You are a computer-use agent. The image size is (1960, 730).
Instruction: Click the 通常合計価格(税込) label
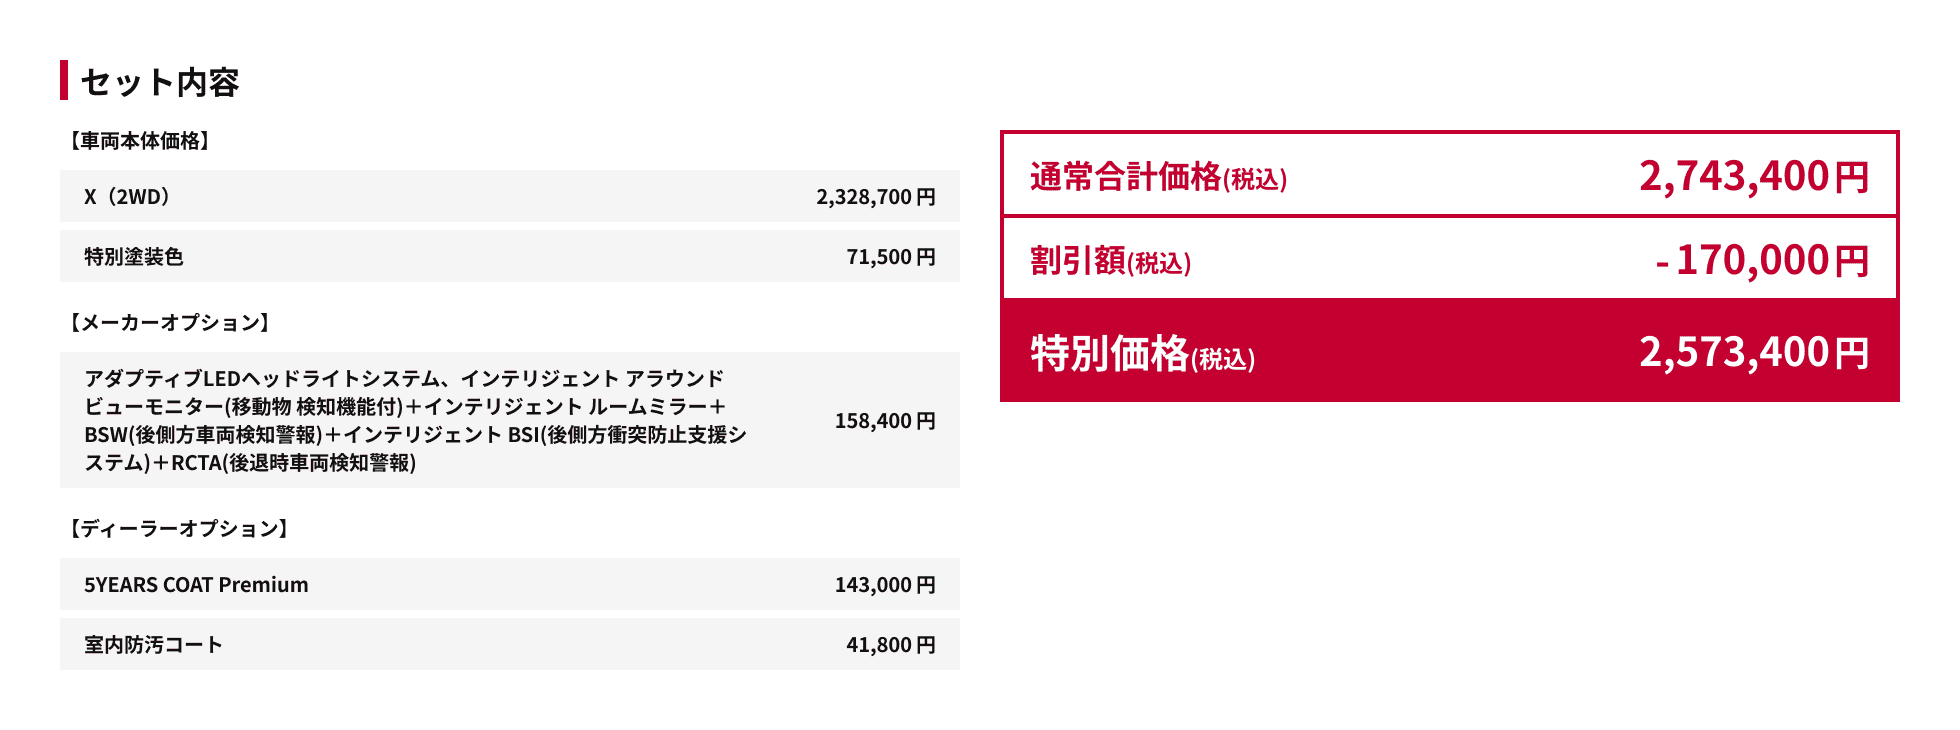1158,177
